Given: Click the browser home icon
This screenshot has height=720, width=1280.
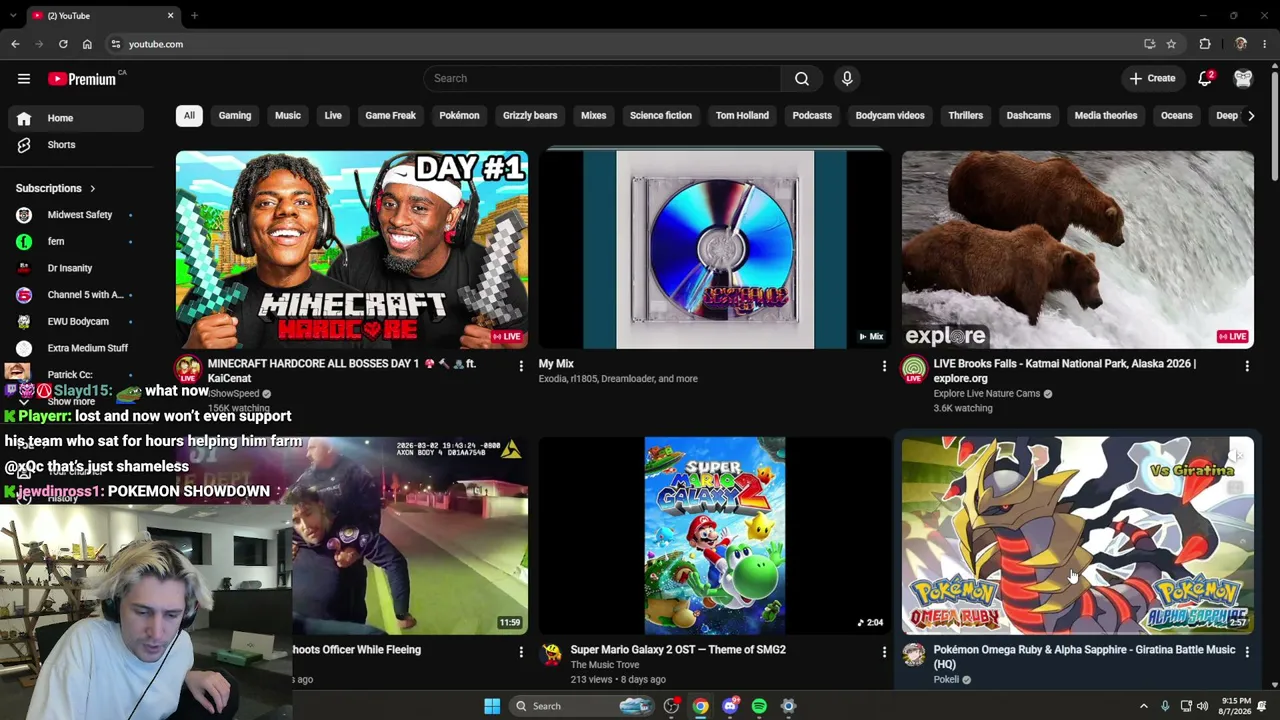Looking at the screenshot, I should click(87, 44).
